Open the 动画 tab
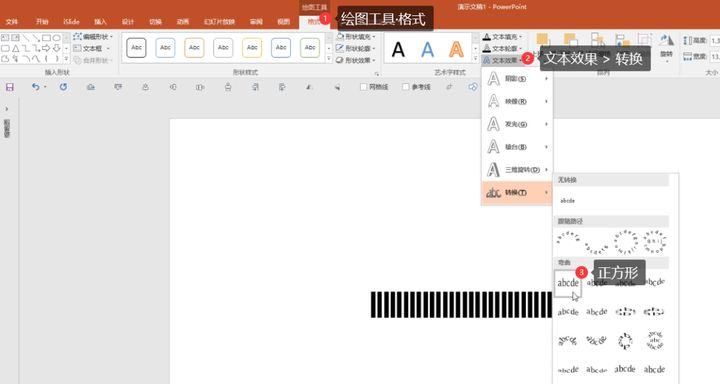720x384 pixels. [183, 22]
